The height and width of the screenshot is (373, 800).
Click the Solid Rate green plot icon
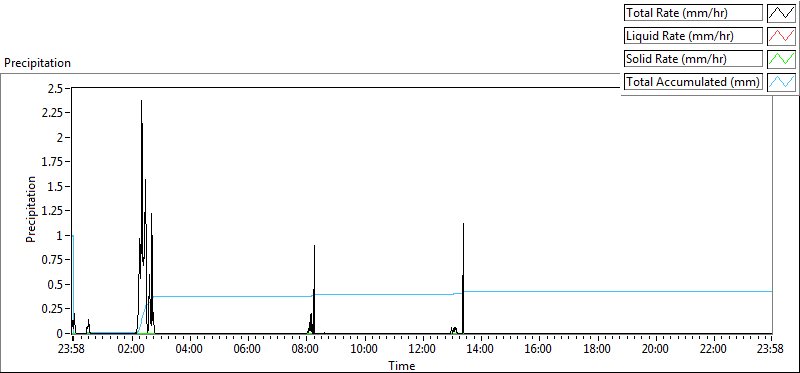(x=781, y=58)
